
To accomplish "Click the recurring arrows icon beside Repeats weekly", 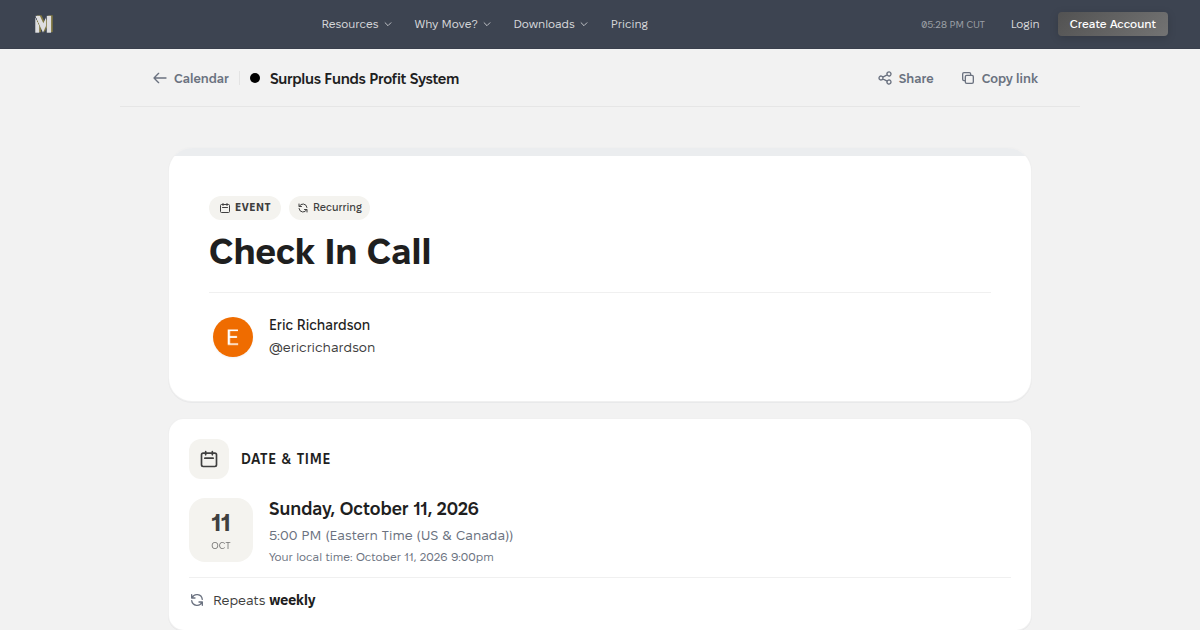I will tap(197, 600).
